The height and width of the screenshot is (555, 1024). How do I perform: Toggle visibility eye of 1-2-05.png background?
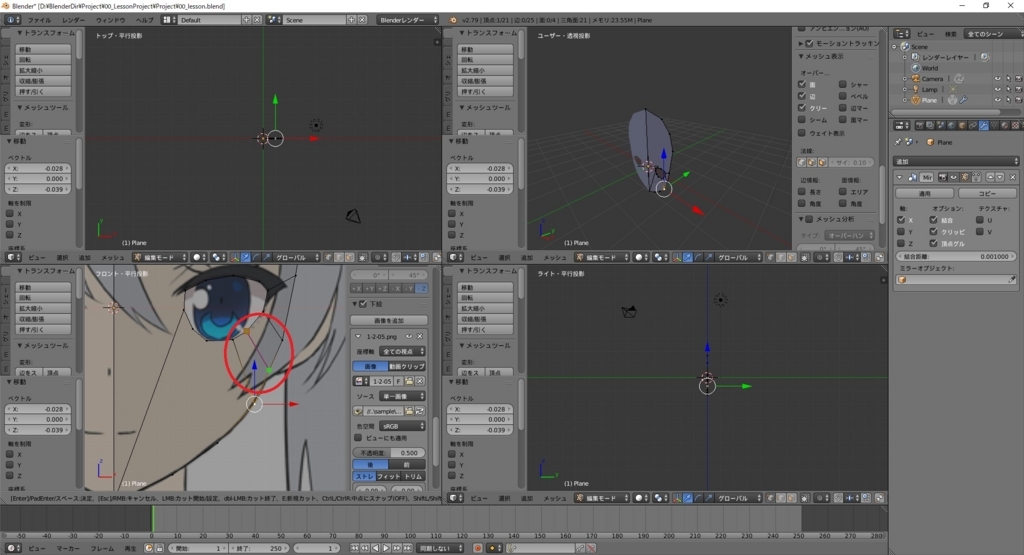click(x=409, y=336)
